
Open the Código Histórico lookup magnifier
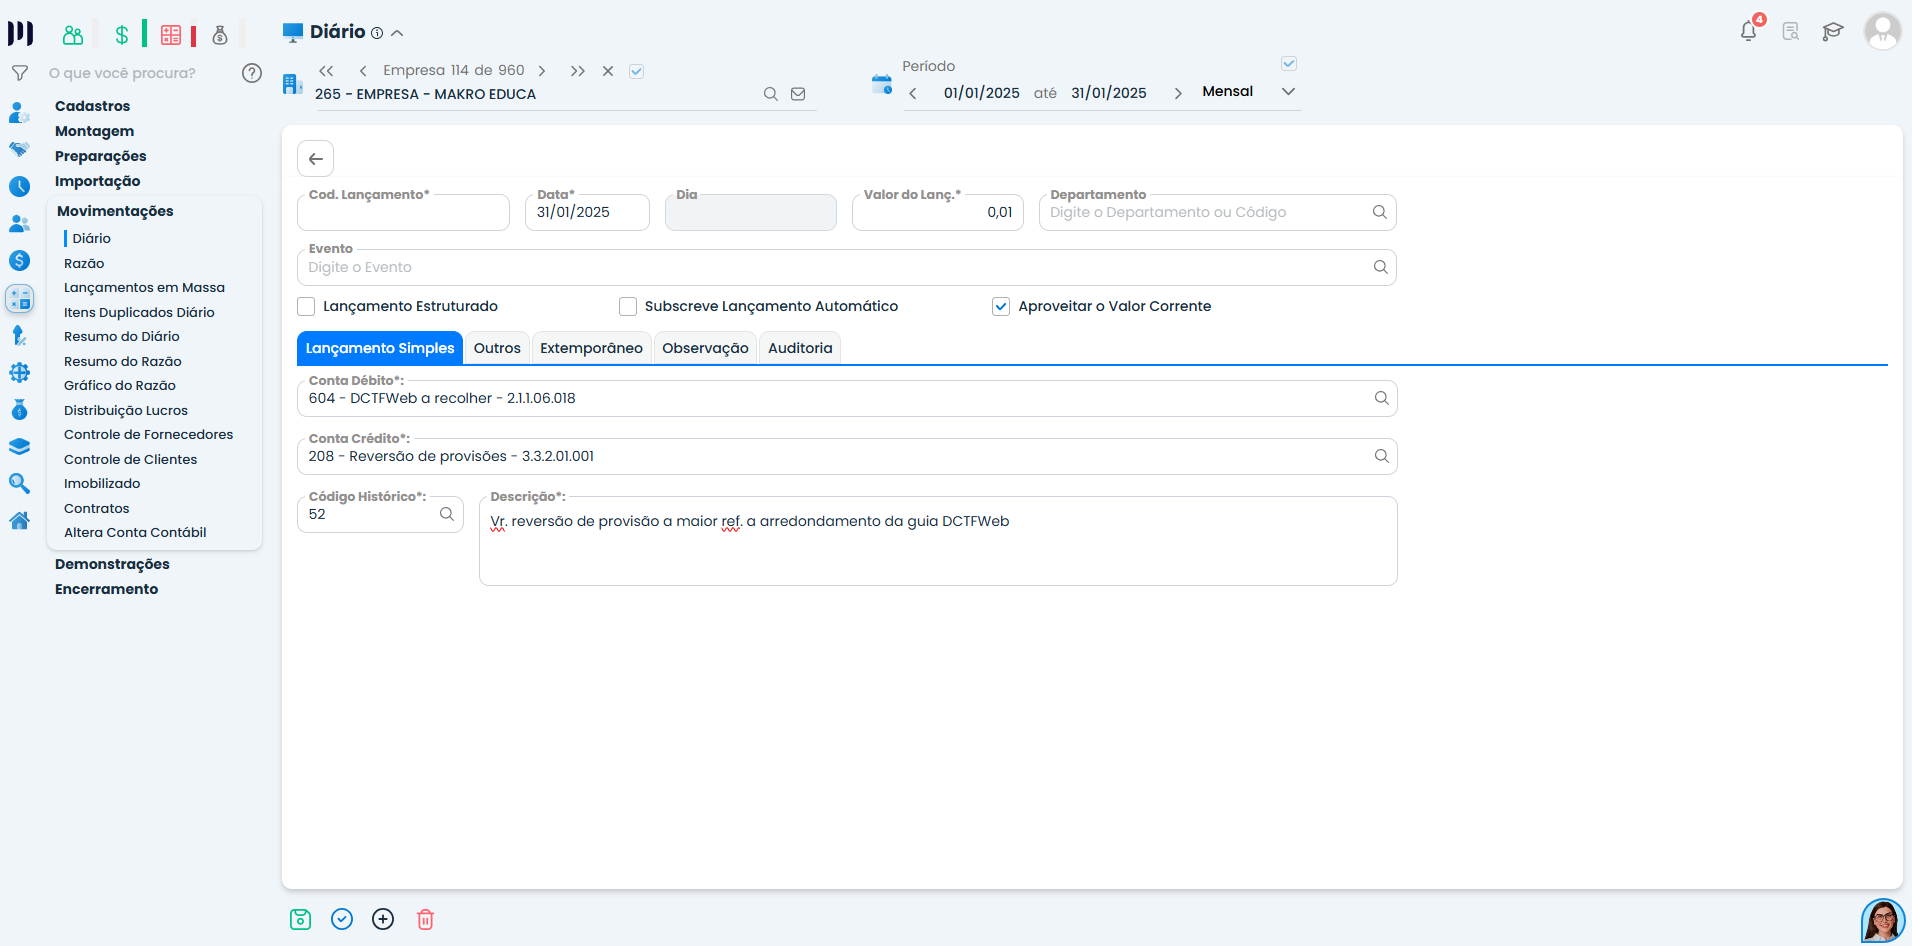pos(447,513)
